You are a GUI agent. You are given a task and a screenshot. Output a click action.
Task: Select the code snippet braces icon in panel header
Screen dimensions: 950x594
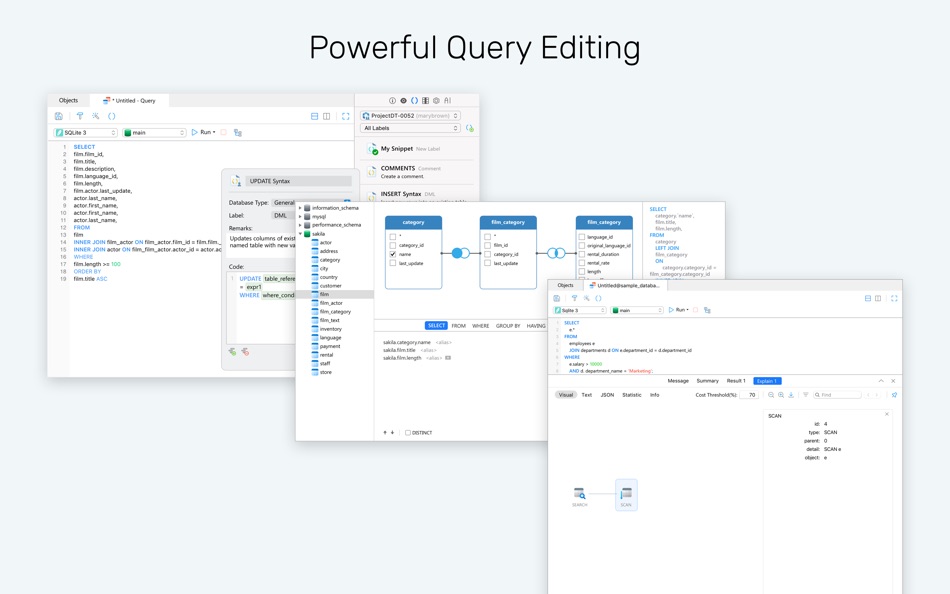414,101
